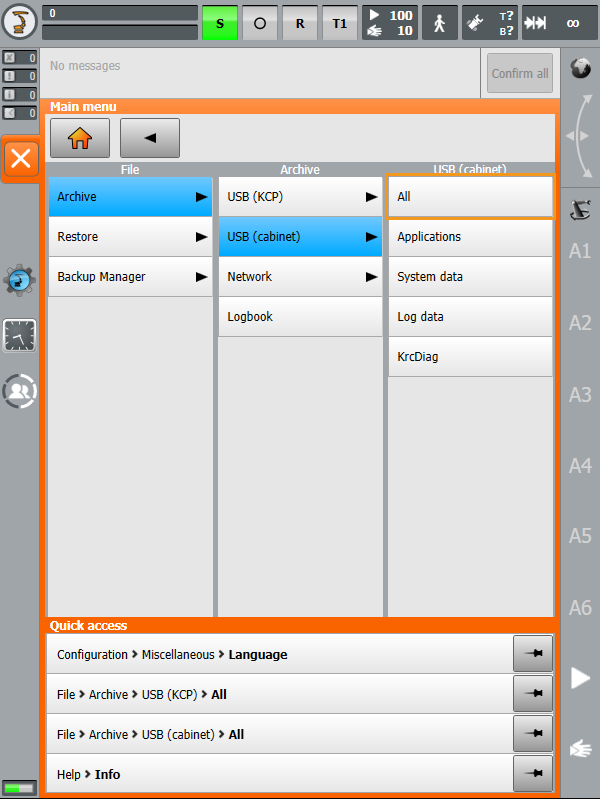Viewport: 600px width, 799px height.
Task: Pin the Language quick access entry
Action: pyautogui.click(x=533, y=654)
